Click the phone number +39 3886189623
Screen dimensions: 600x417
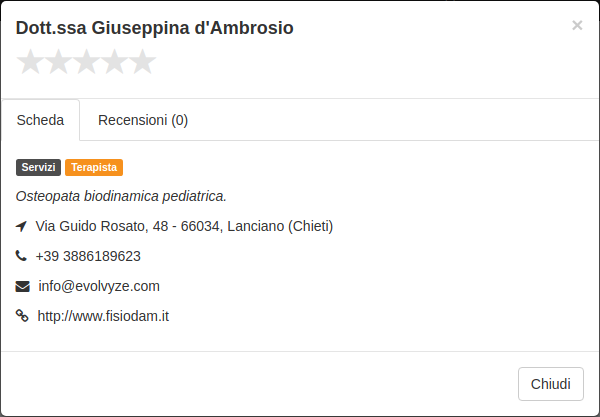tap(88, 256)
